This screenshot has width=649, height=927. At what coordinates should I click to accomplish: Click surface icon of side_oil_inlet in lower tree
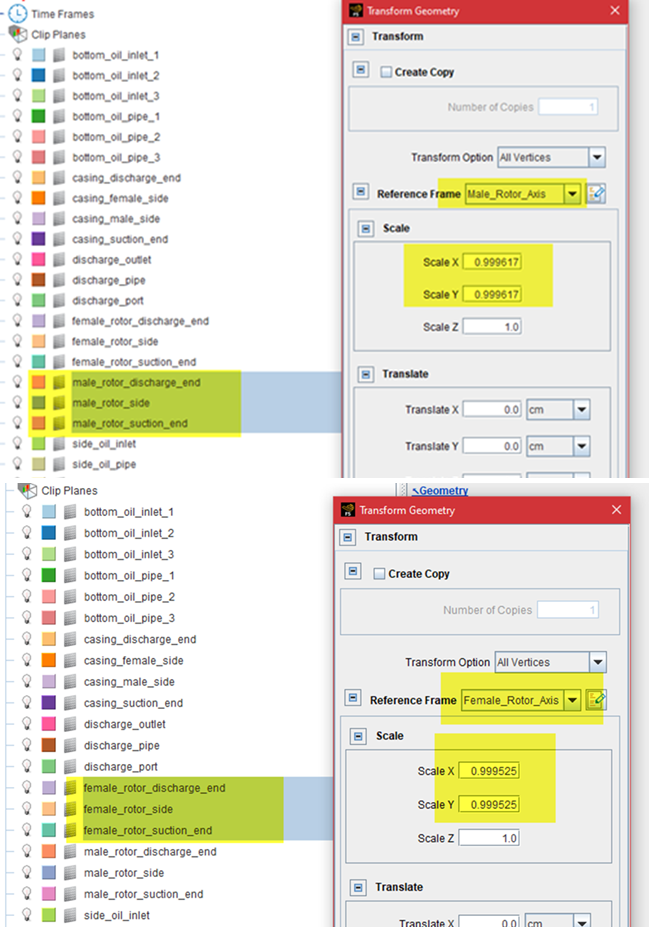pyautogui.click(x=70, y=915)
